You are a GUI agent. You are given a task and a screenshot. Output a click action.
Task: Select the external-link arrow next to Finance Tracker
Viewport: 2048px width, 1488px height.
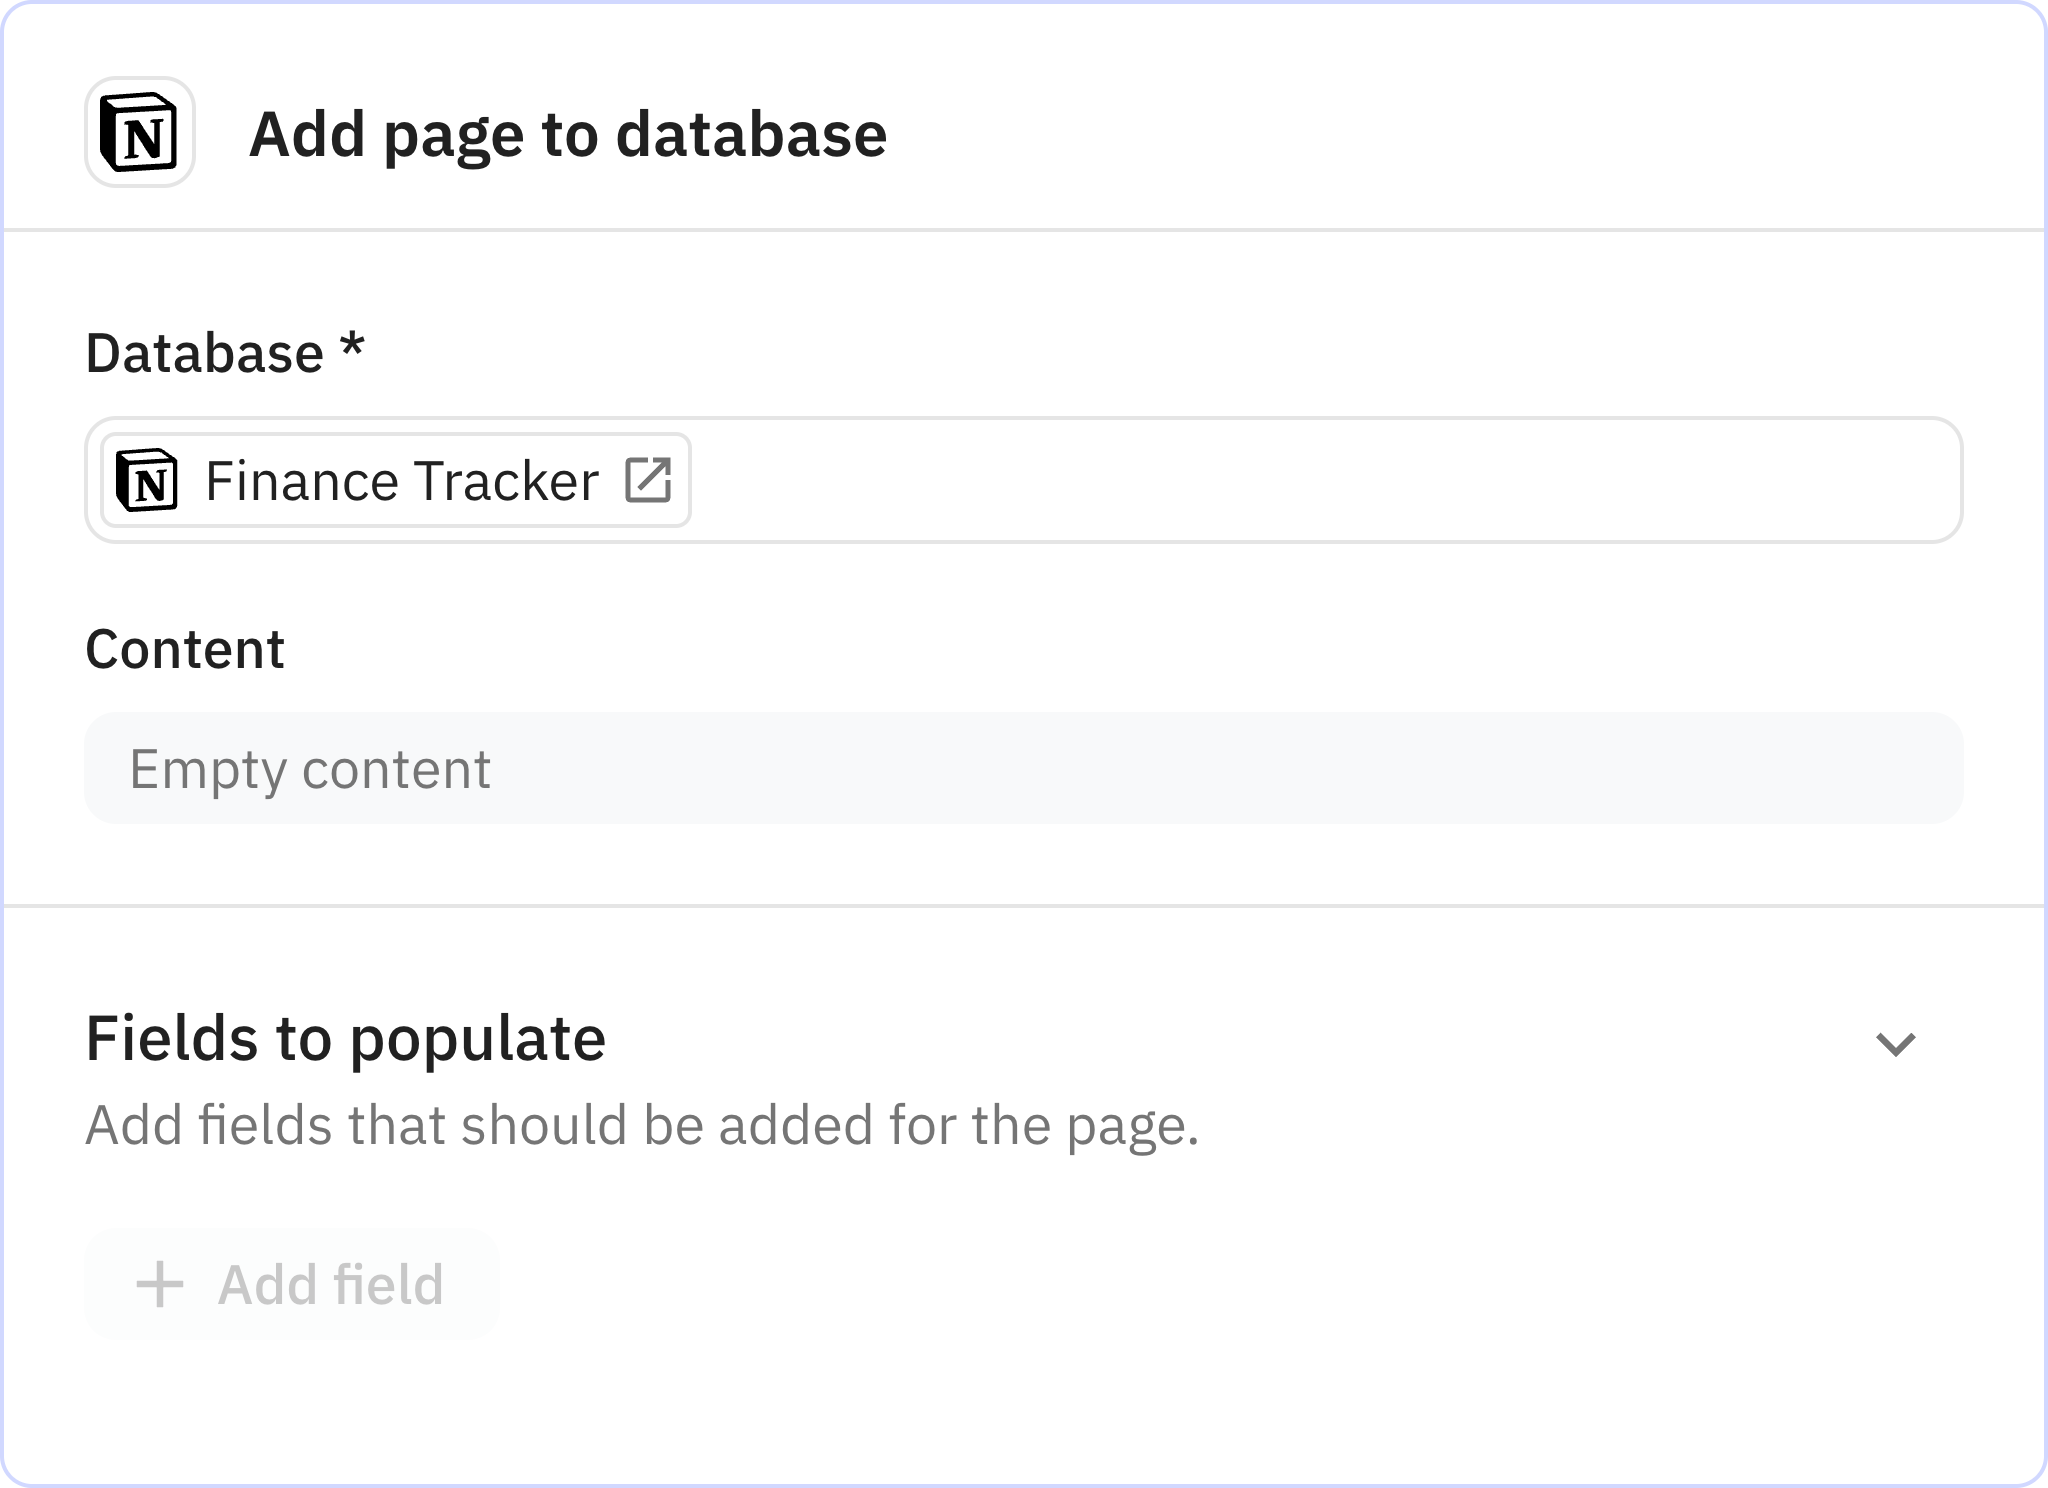650,481
